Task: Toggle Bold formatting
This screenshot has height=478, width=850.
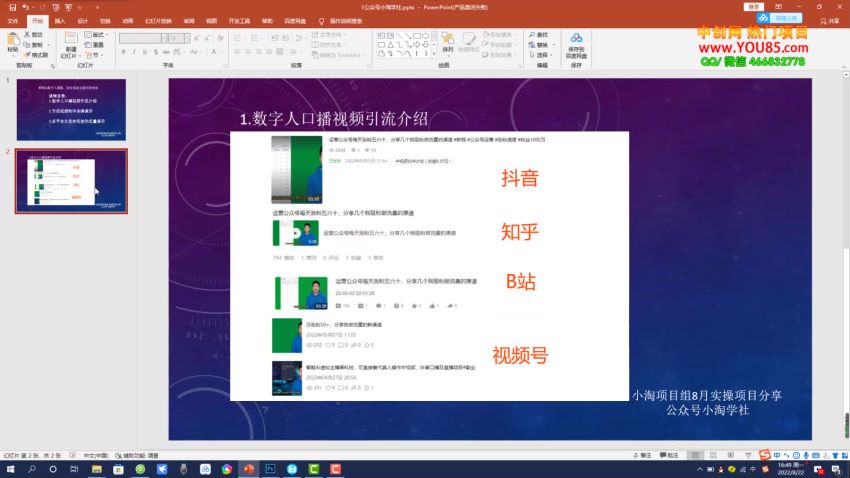Action: pos(124,52)
